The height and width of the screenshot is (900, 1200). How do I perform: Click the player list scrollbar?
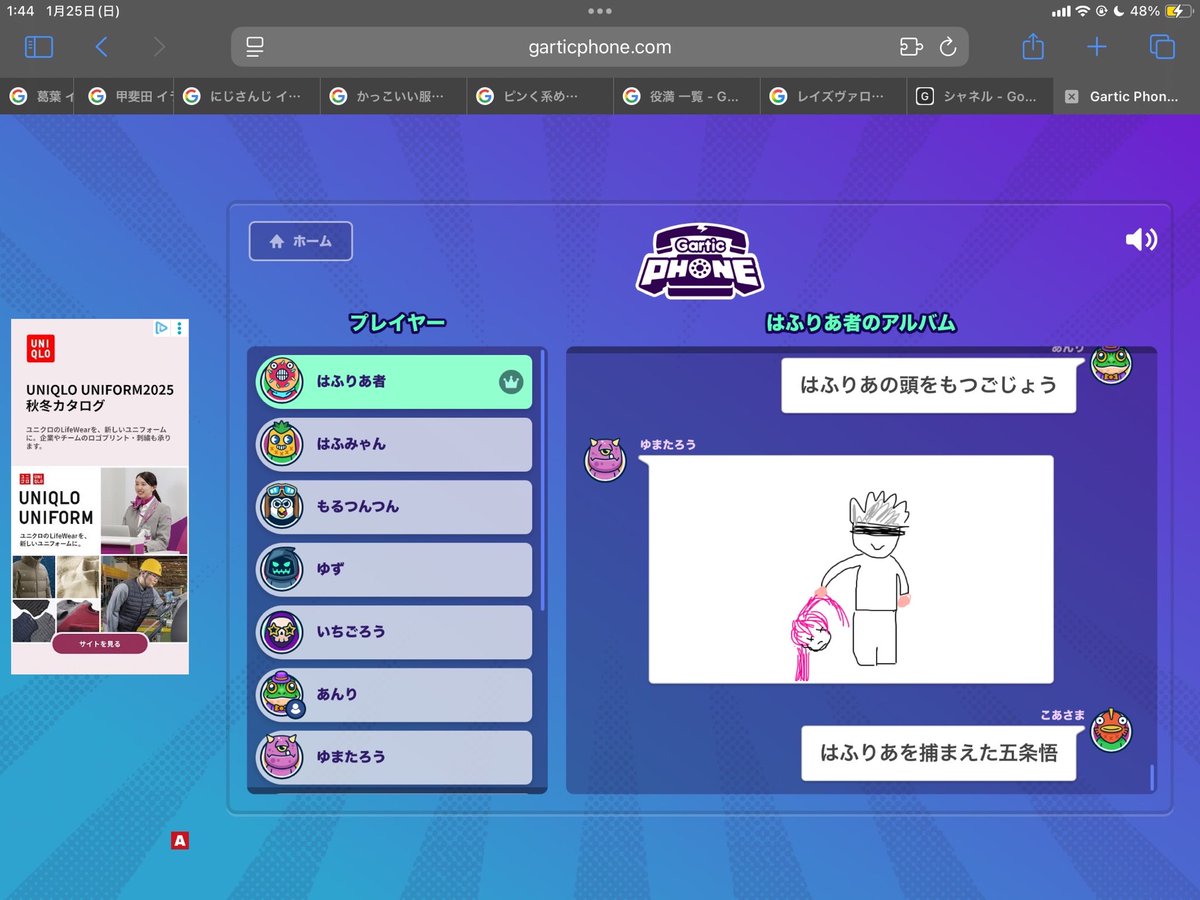pos(543,480)
